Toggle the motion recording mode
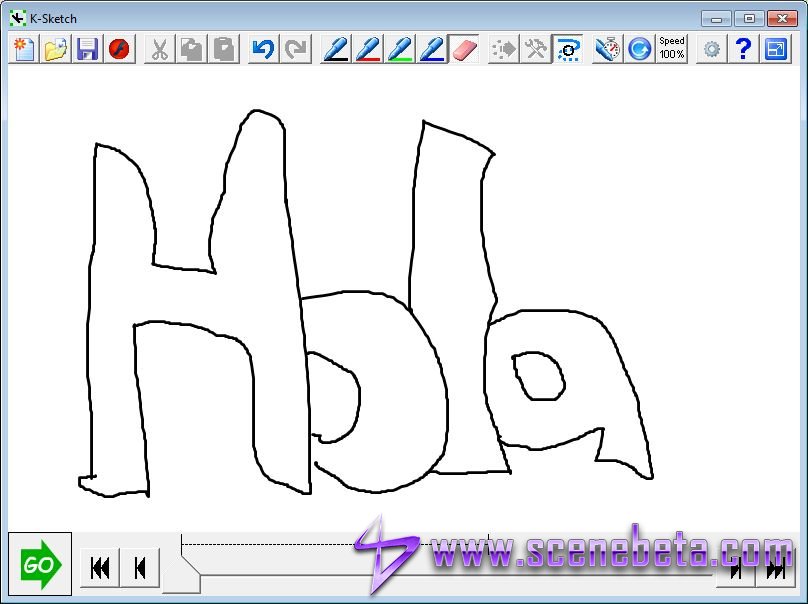 pyautogui.click(x=569, y=48)
